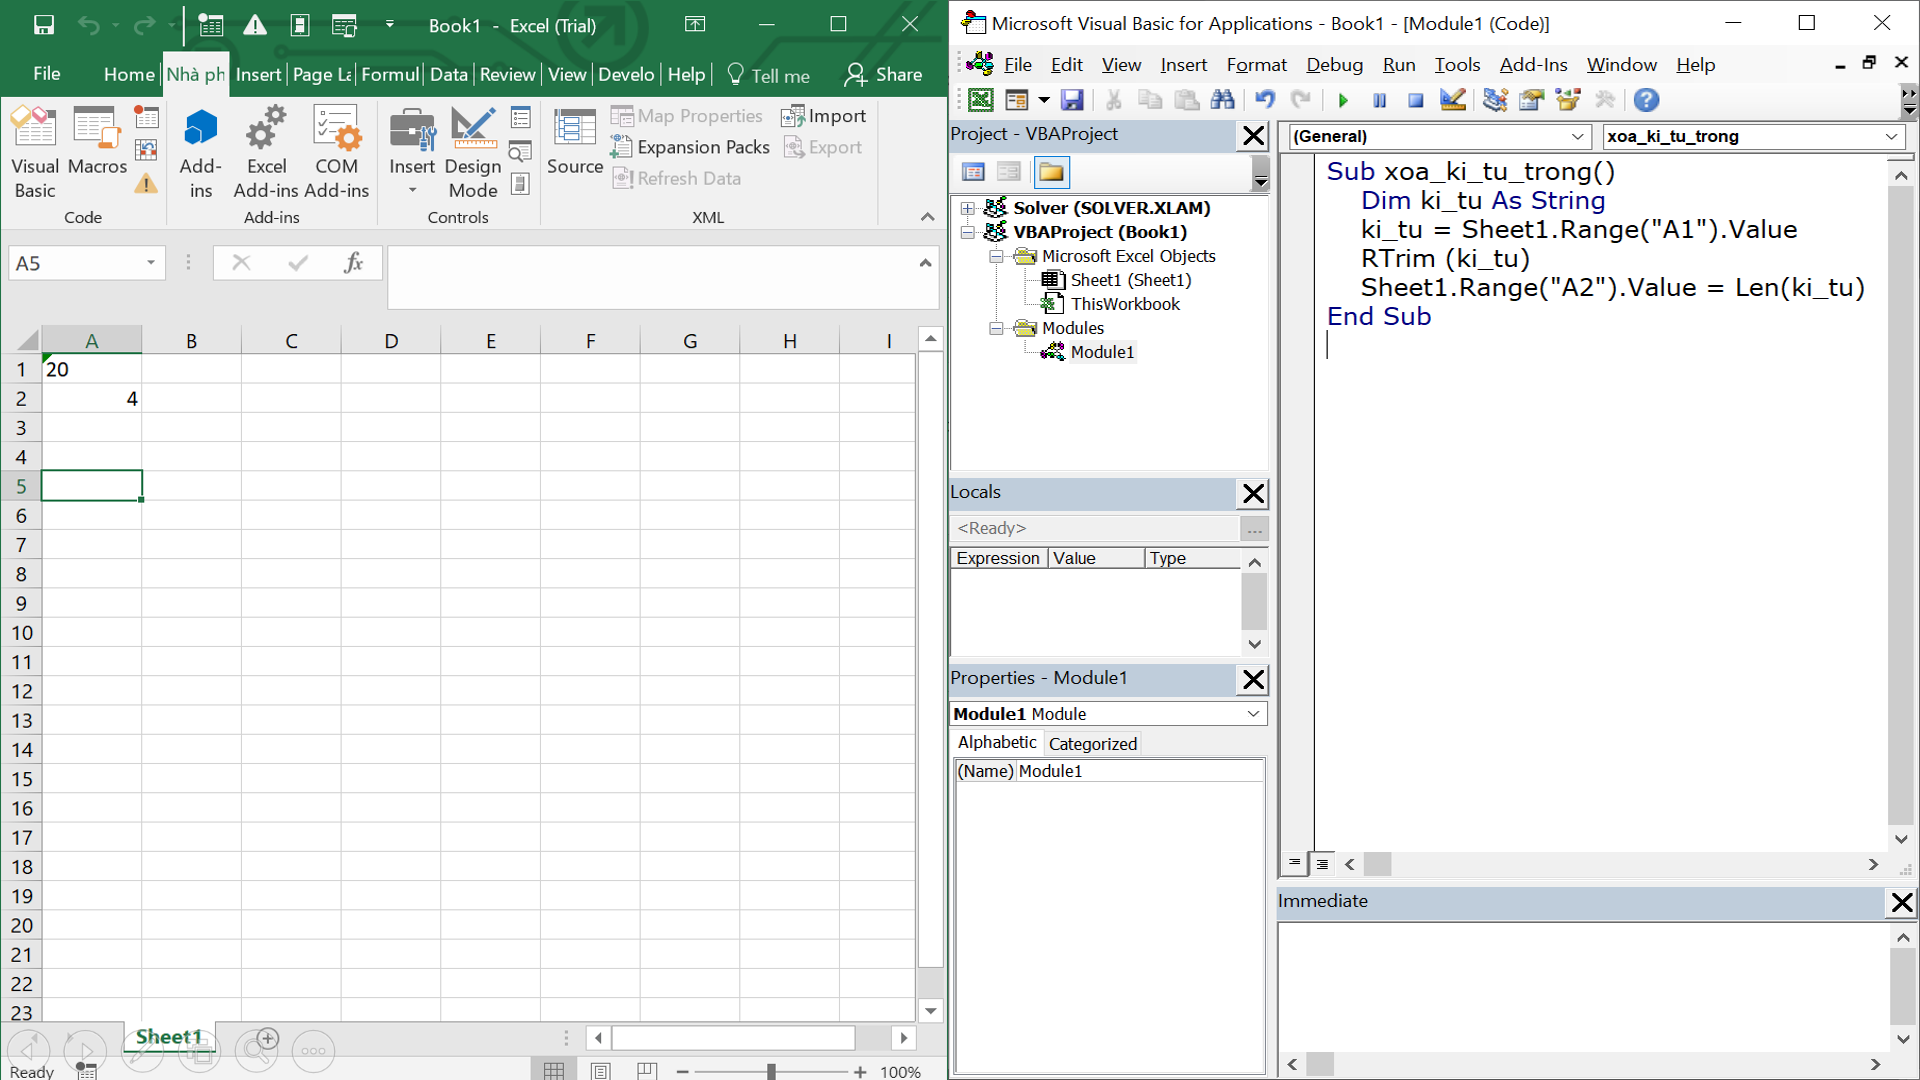Click Tell me search in Excel ribbon
1920x1080 pixels.
point(768,75)
